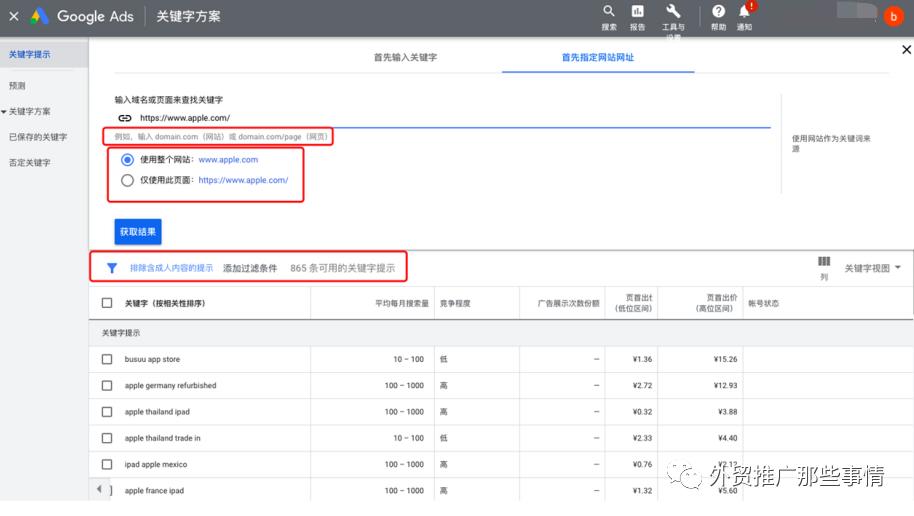Click the www.apple.com link
914x516 pixels.
point(228,160)
